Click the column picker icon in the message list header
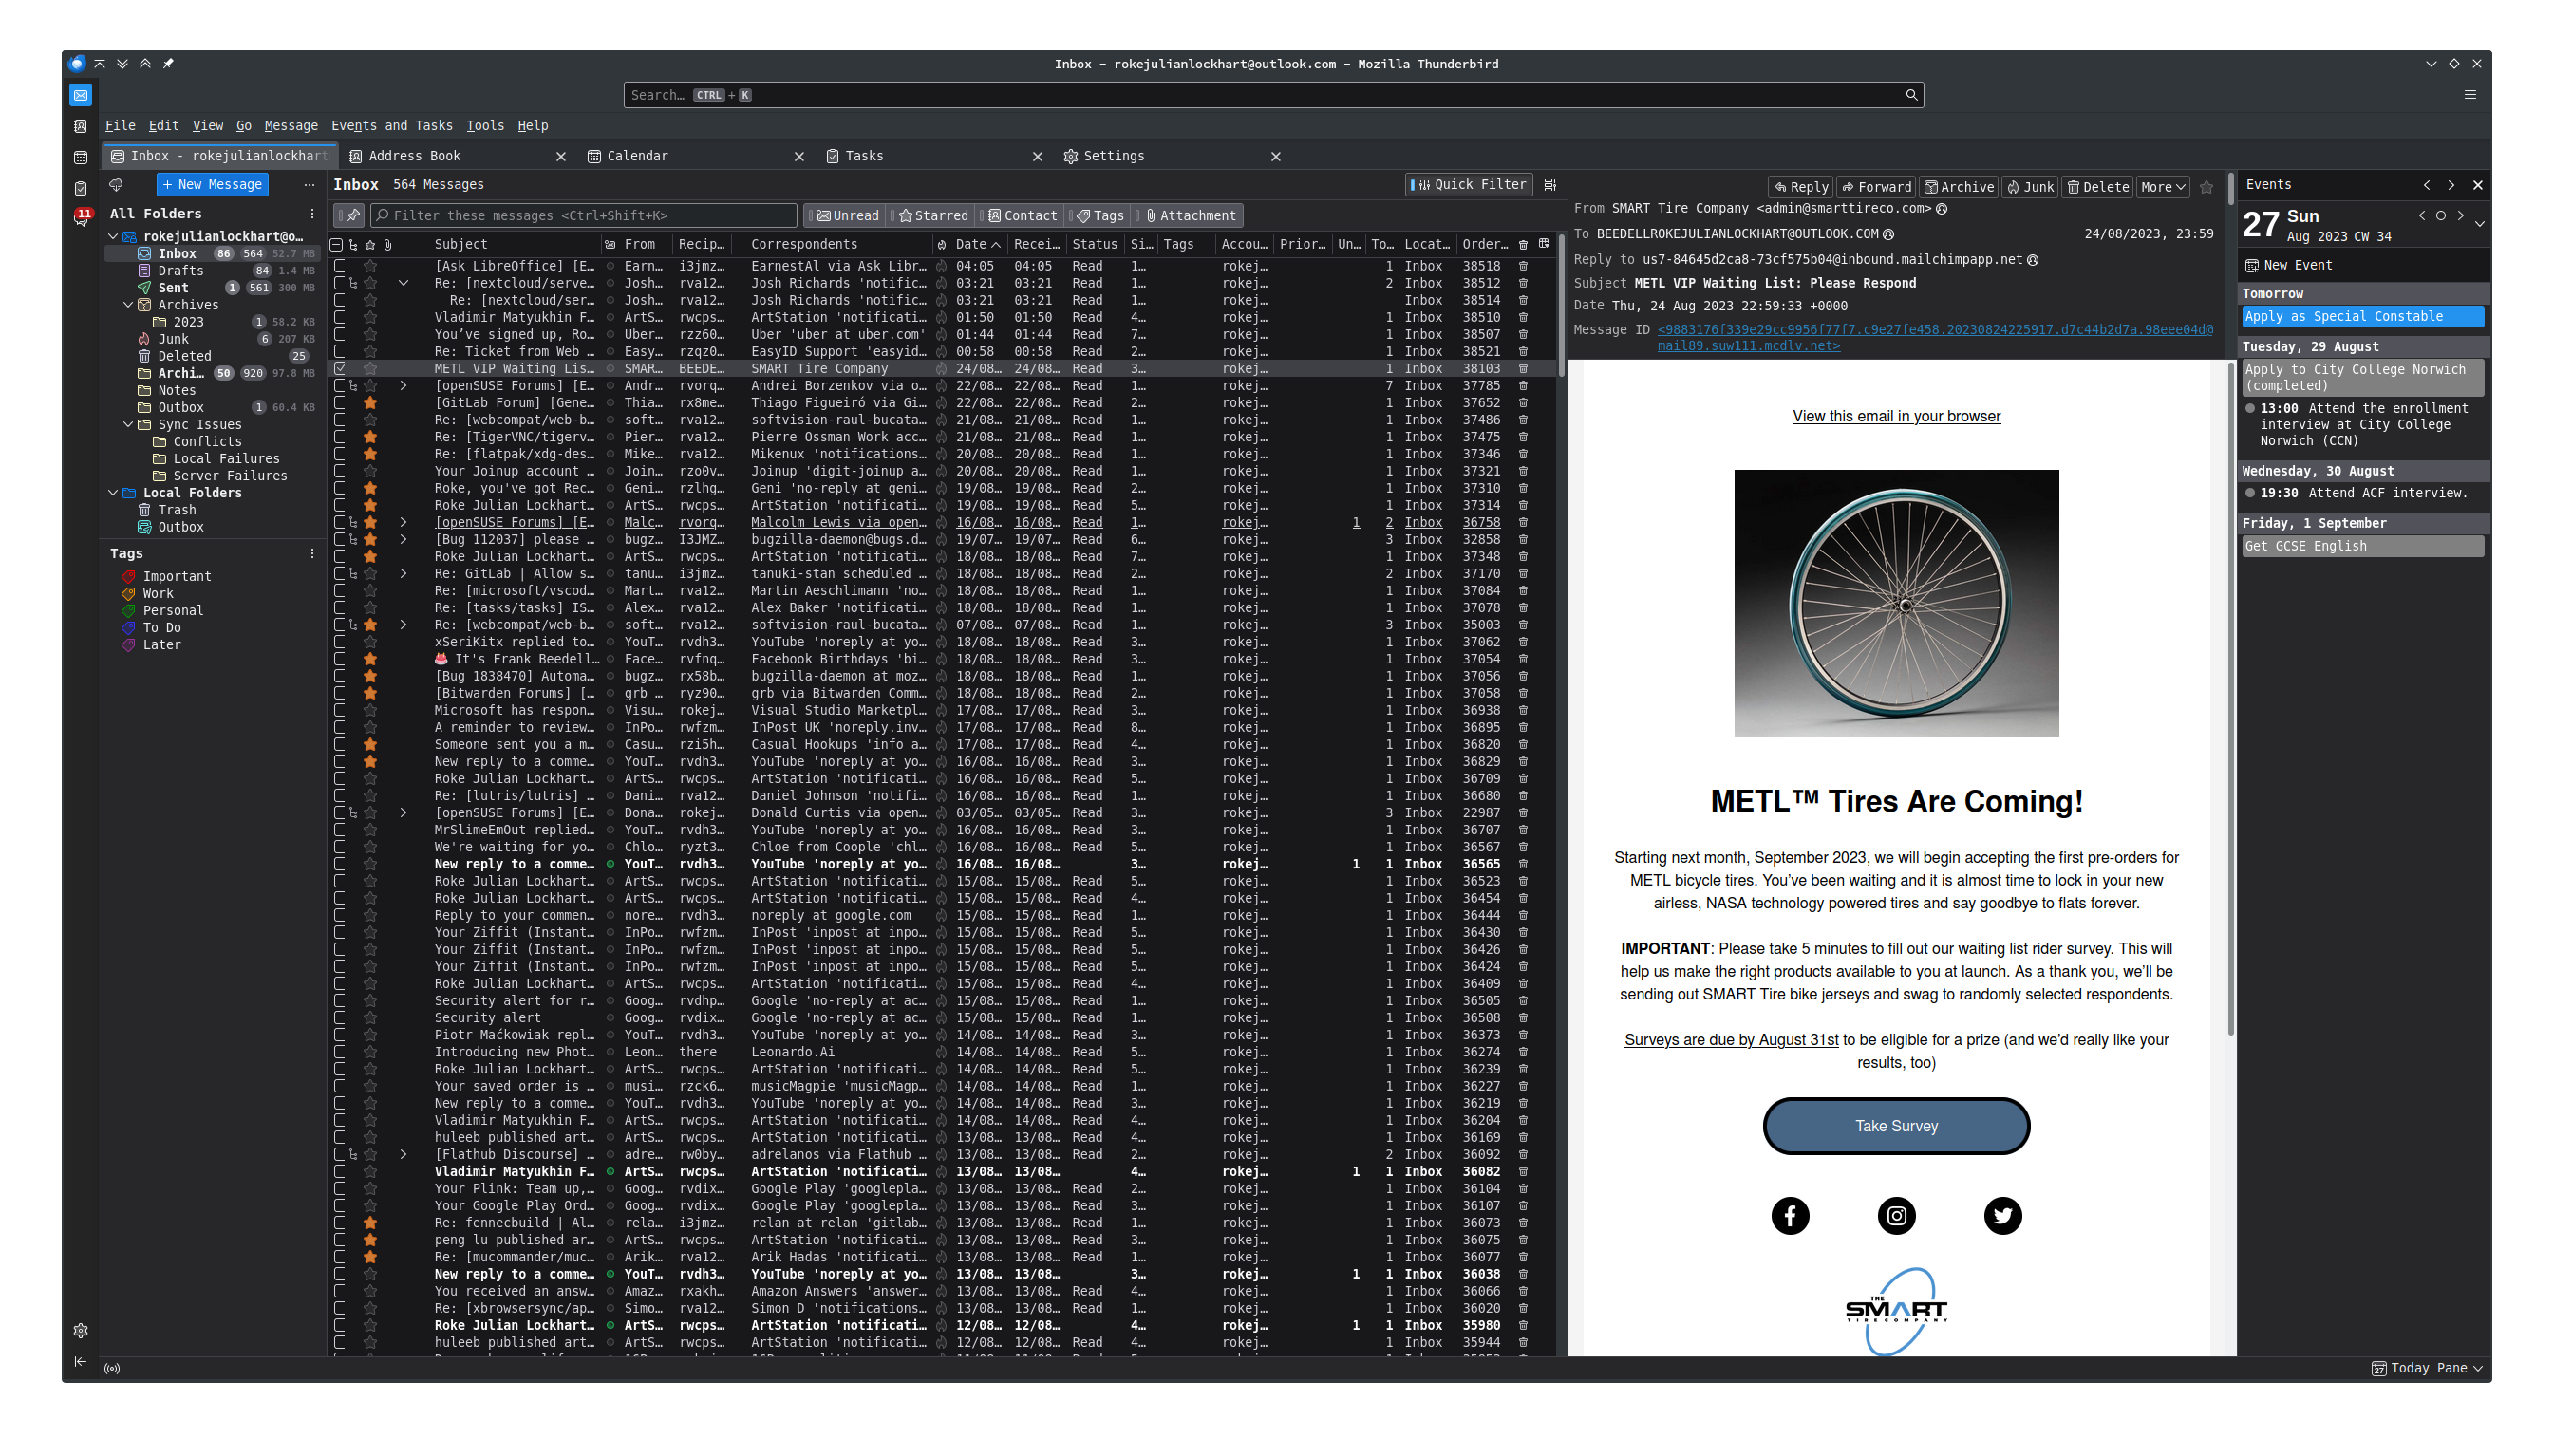 point(1544,244)
